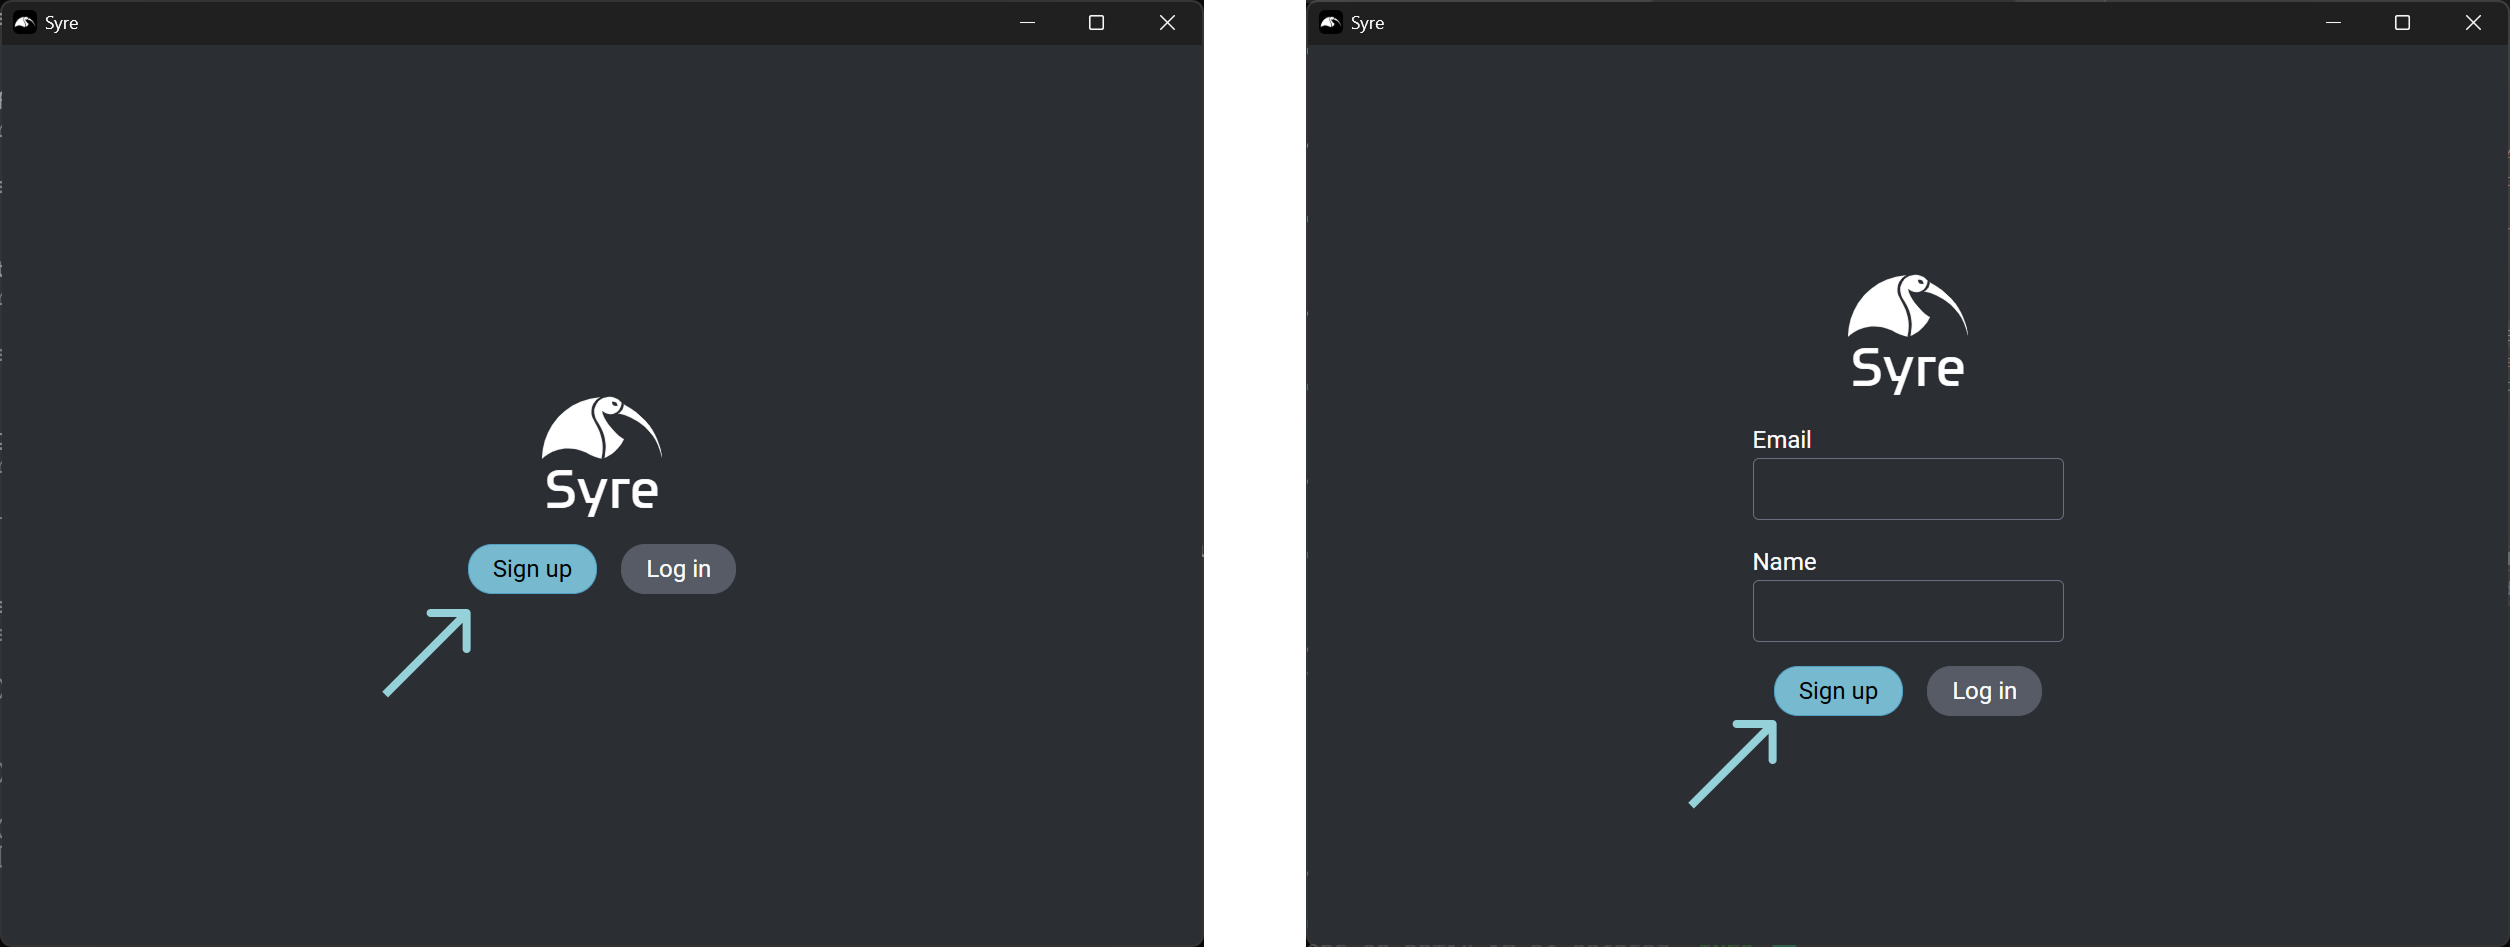Viewport: 2510px width, 947px height.
Task: Focus the Email input field
Action: [x=1908, y=489]
